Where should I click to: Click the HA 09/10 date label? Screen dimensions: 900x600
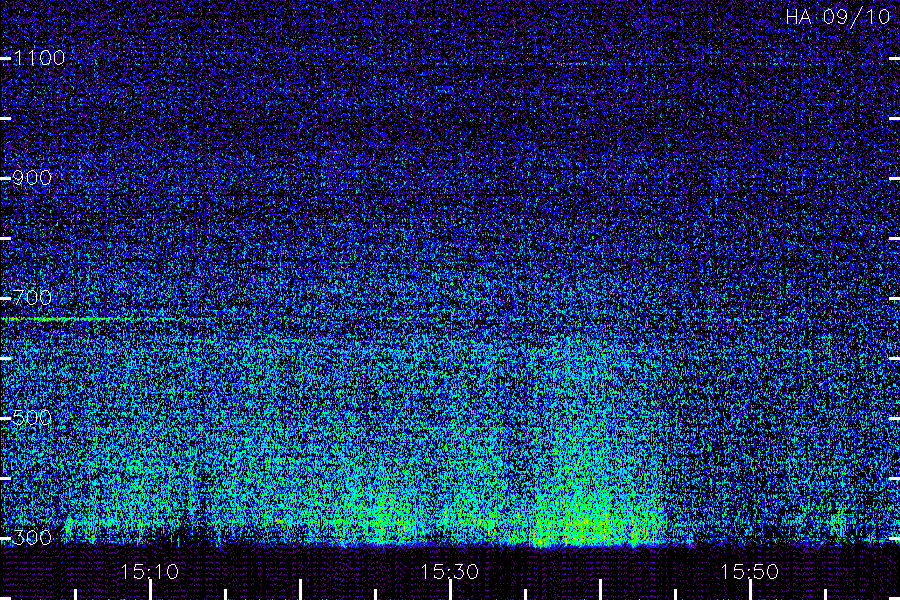pyautogui.click(x=837, y=17)
